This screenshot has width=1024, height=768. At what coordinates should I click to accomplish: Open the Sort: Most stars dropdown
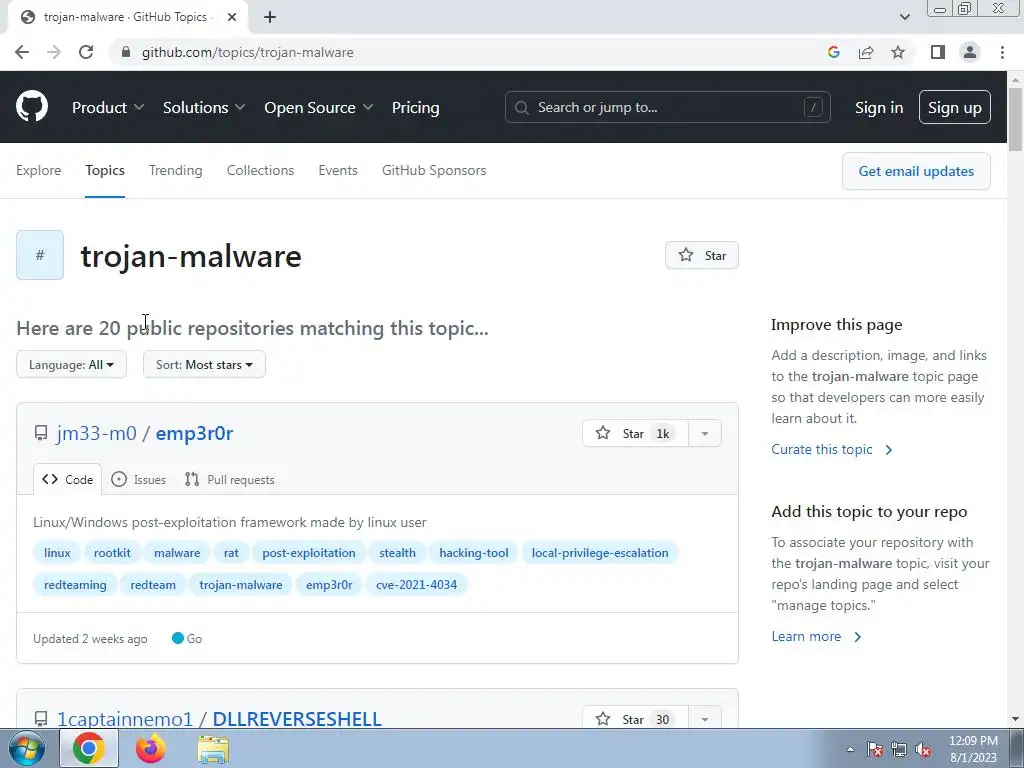[x=204, y=364]
